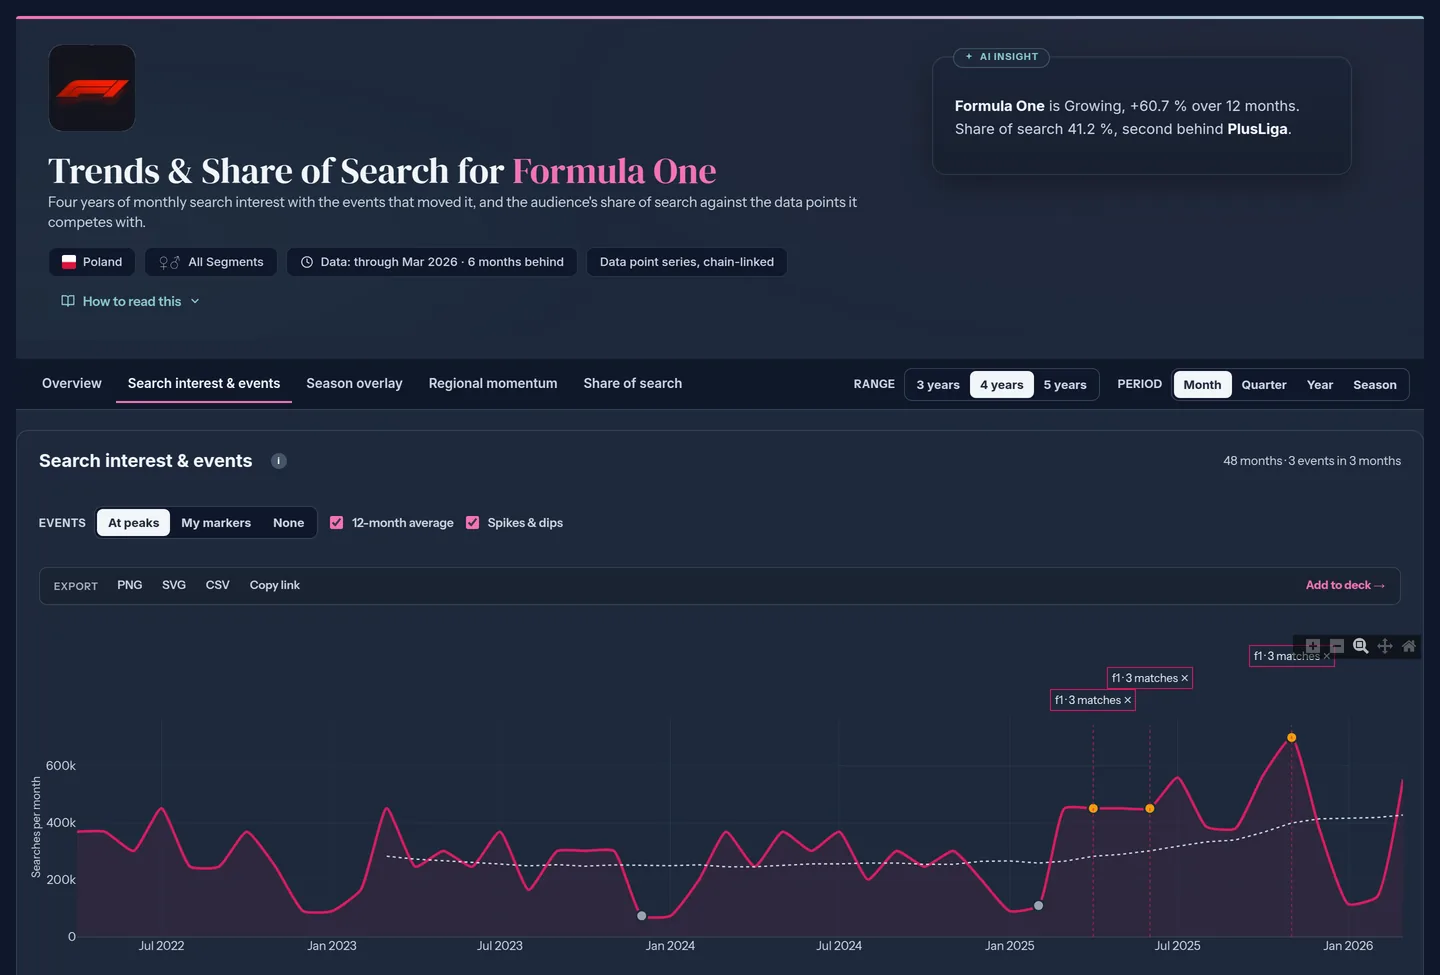Image resolution: width=1440 pixels, height=975 pixels.
Task: Export data as CSV
Action: coord(218,585)
